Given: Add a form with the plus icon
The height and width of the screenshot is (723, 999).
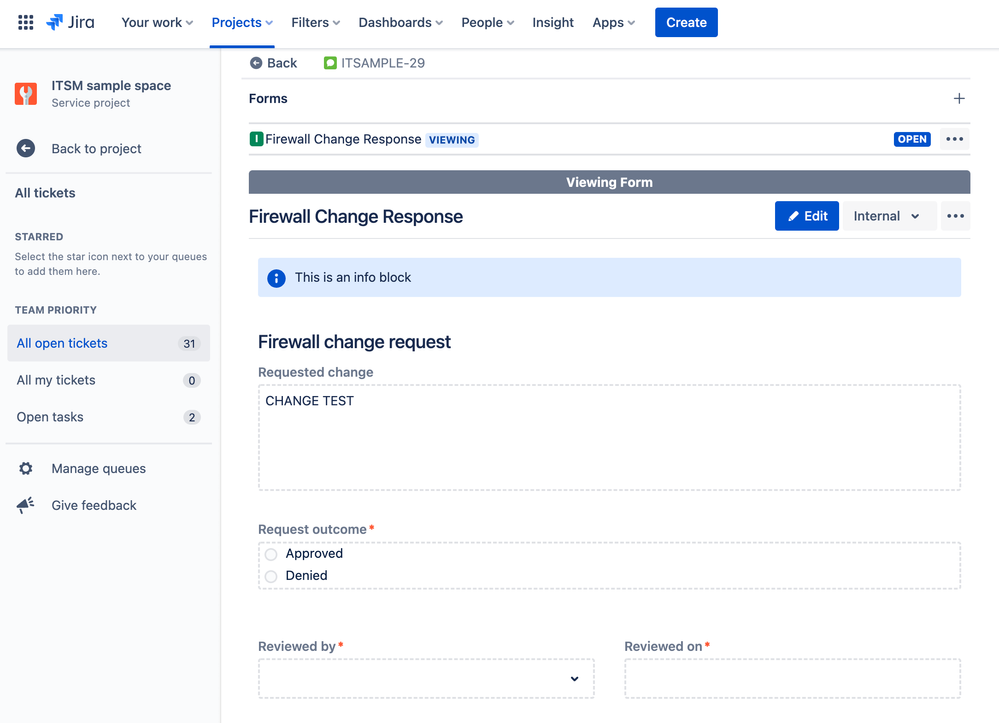Looking at the screenshot, I should click(x=959, y=99).
